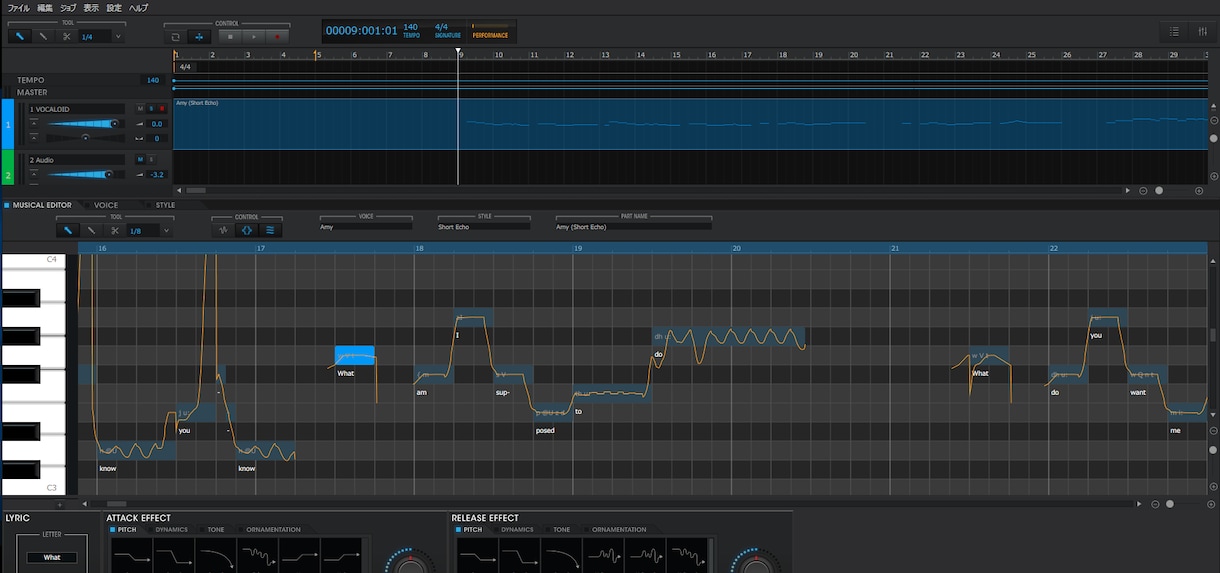Zoom out the track view horizontally
Screen dimensions: 1220x573
pos(1143,190)
